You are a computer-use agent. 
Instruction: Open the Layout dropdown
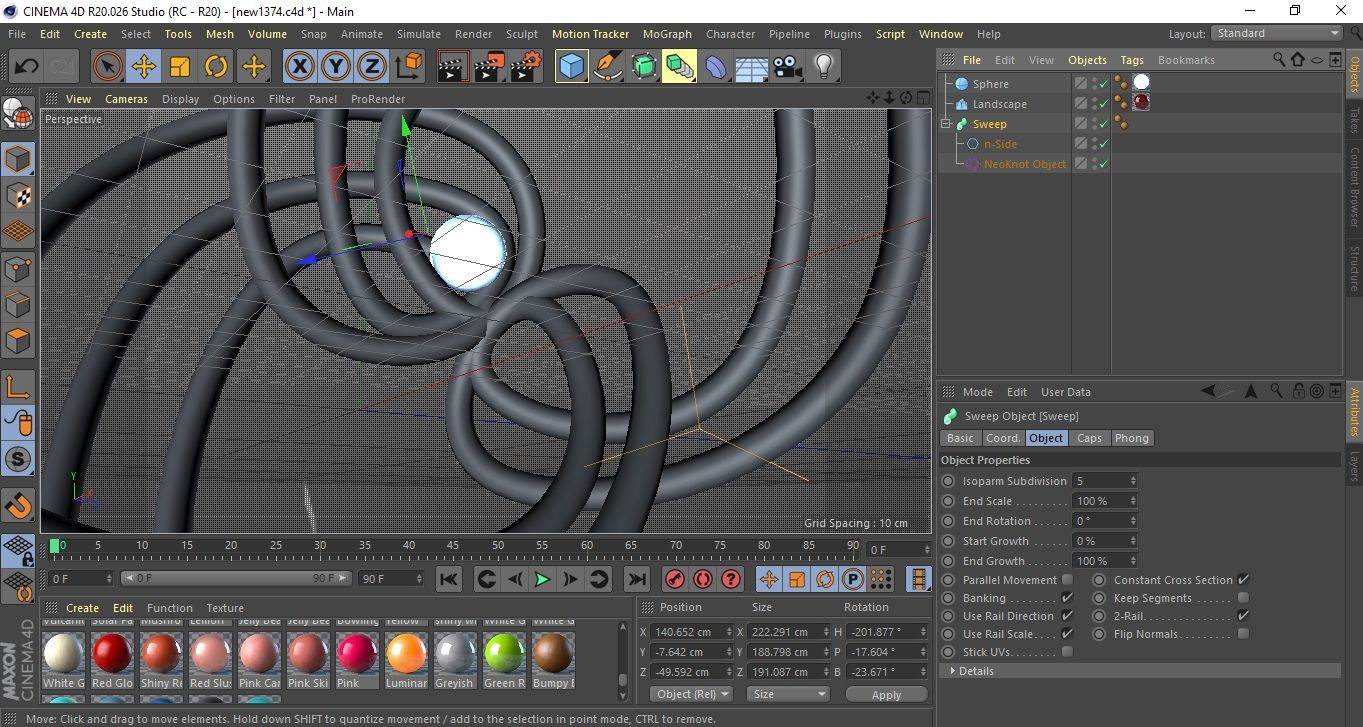click(1276, 33)
